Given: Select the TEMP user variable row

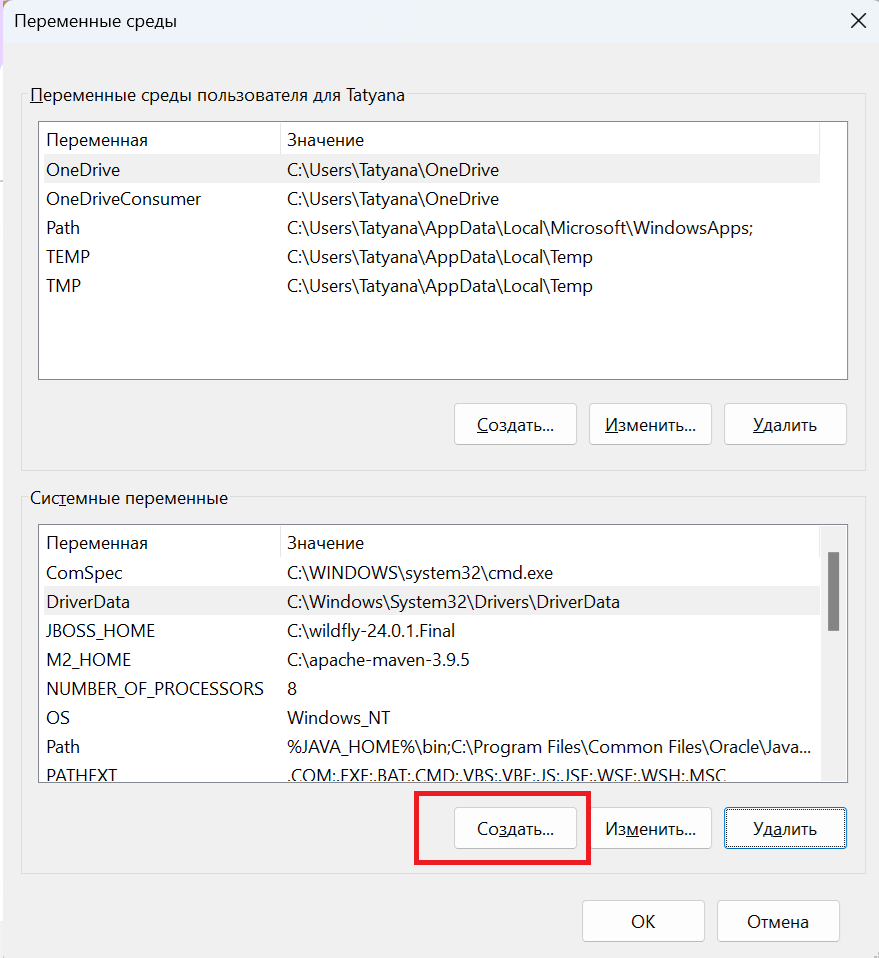Looking at the screenshot, I should coord(68,257).
